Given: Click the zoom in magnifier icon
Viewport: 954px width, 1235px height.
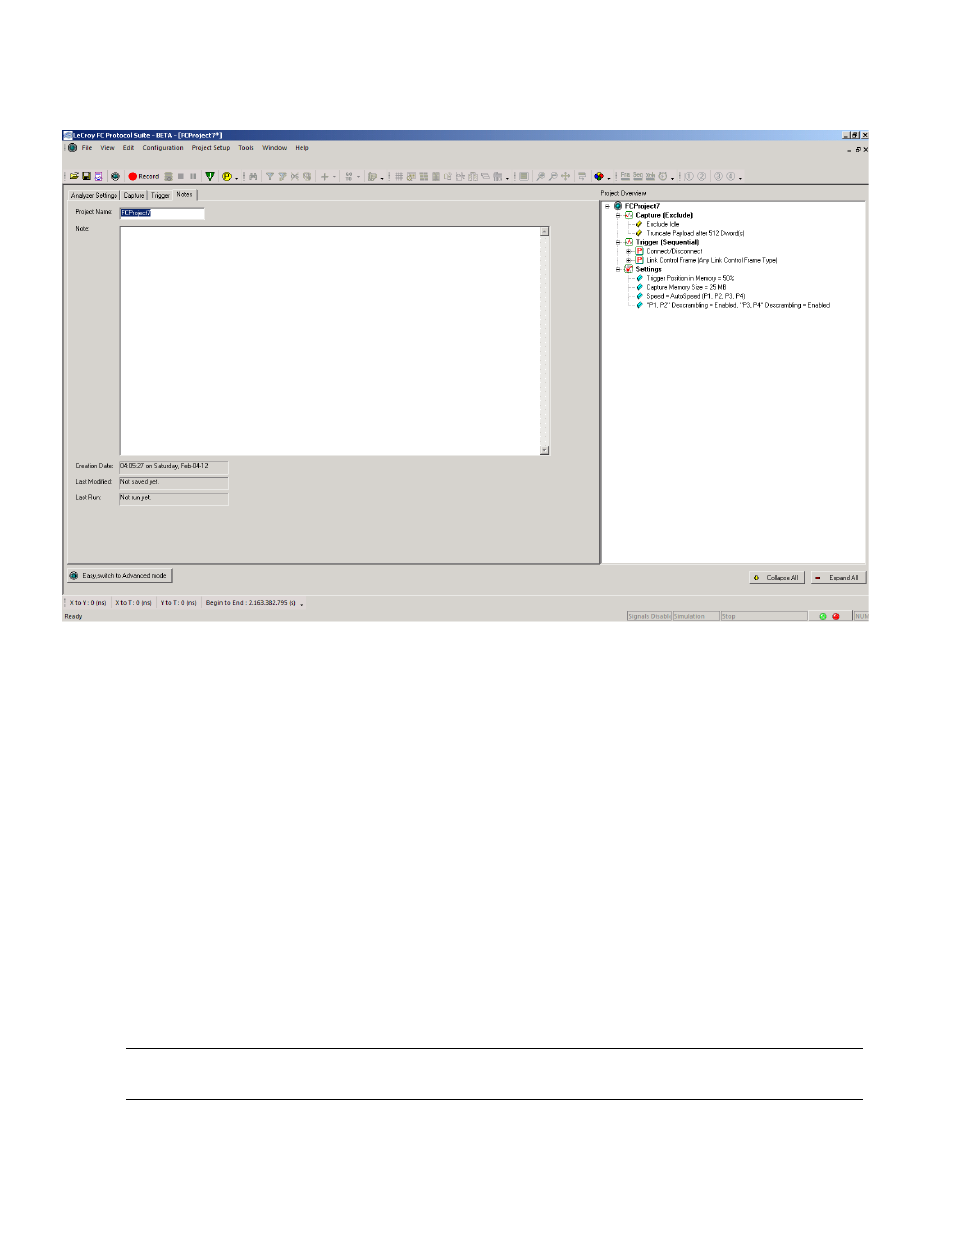Looking at the screenshot, I should click(540, 176).
